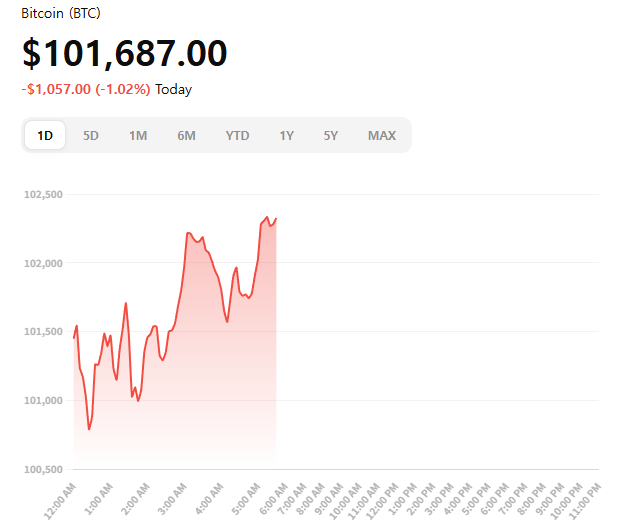Display the MAX price history
The width and height of the screenshot is (630, 520).
381,136
